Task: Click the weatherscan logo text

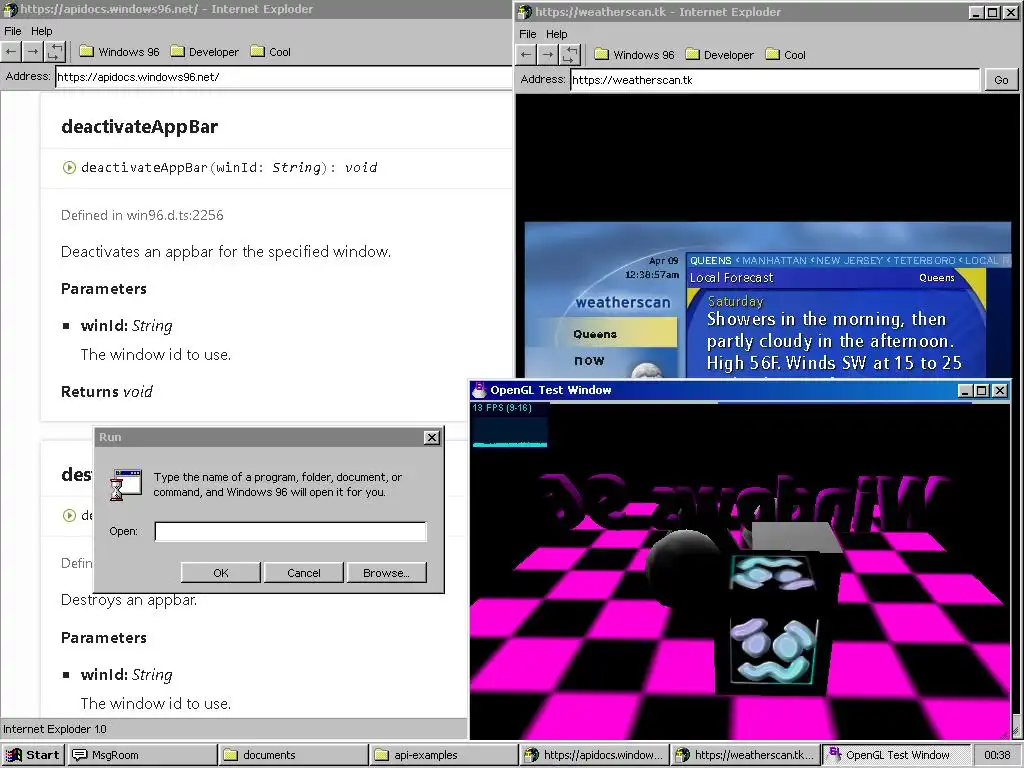Action: click(623, 302)
